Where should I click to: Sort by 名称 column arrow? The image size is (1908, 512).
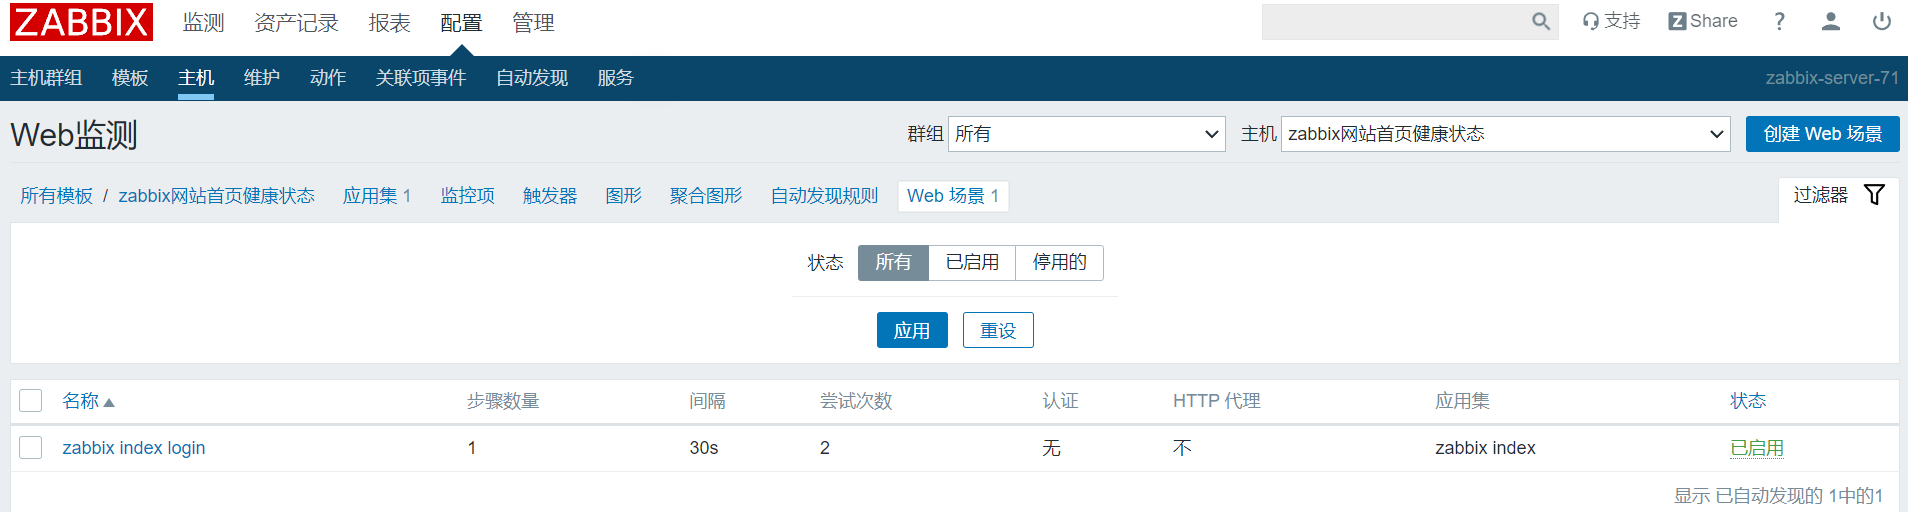[109, 402]
